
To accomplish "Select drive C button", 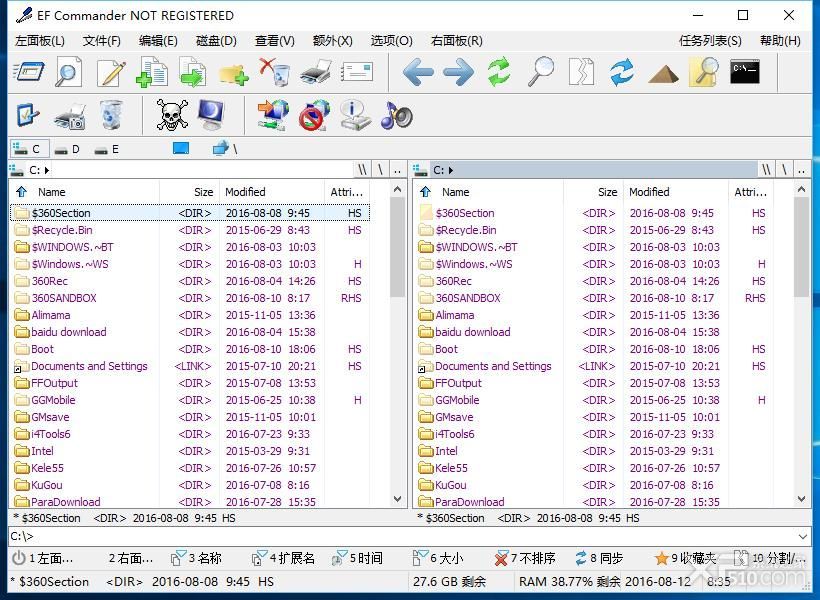I will tap(30, 149).
